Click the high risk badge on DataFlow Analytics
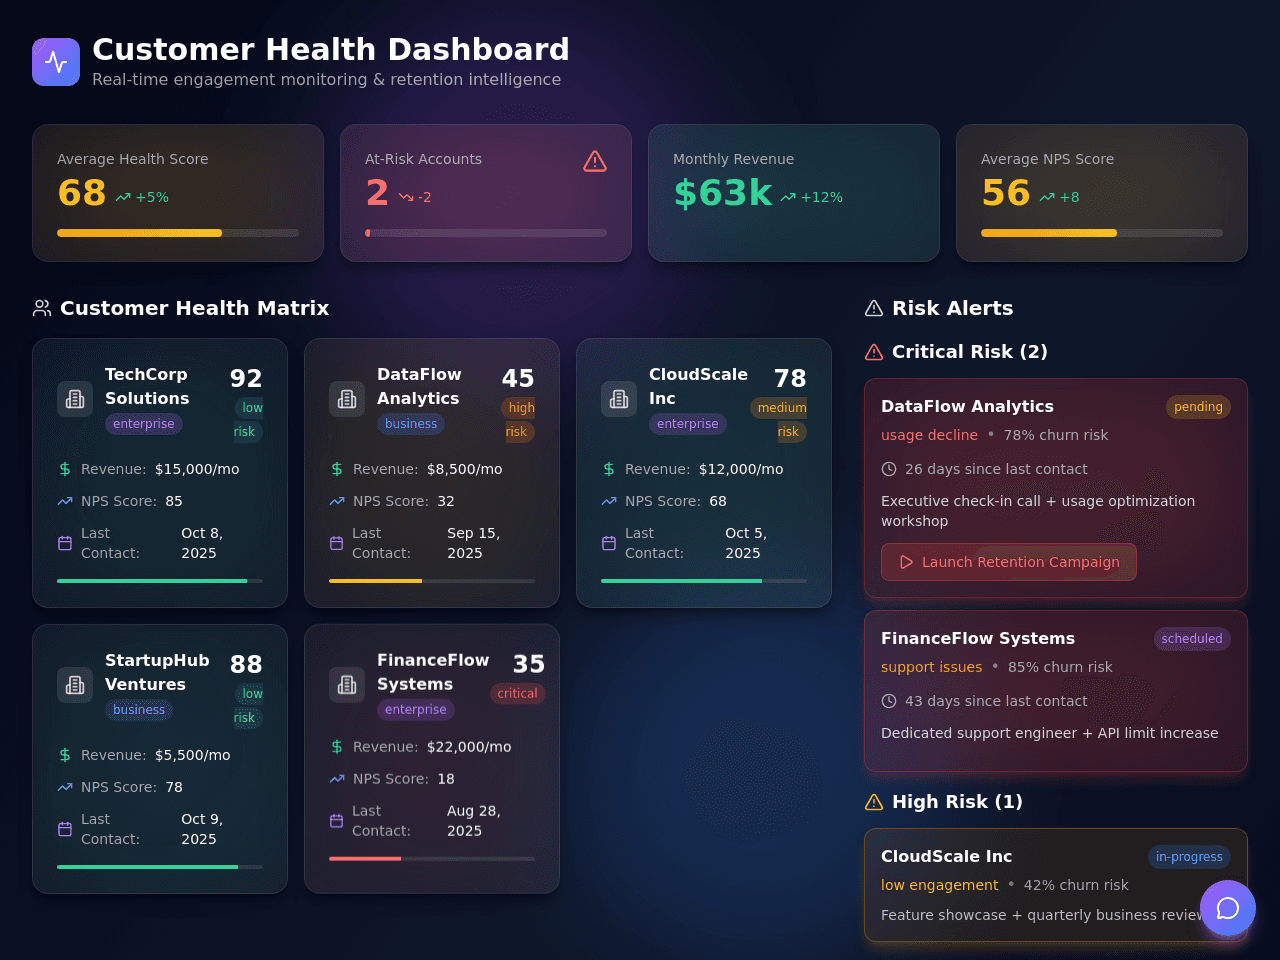This screenshot has width=1280, height=960. [x=519, y=420]
